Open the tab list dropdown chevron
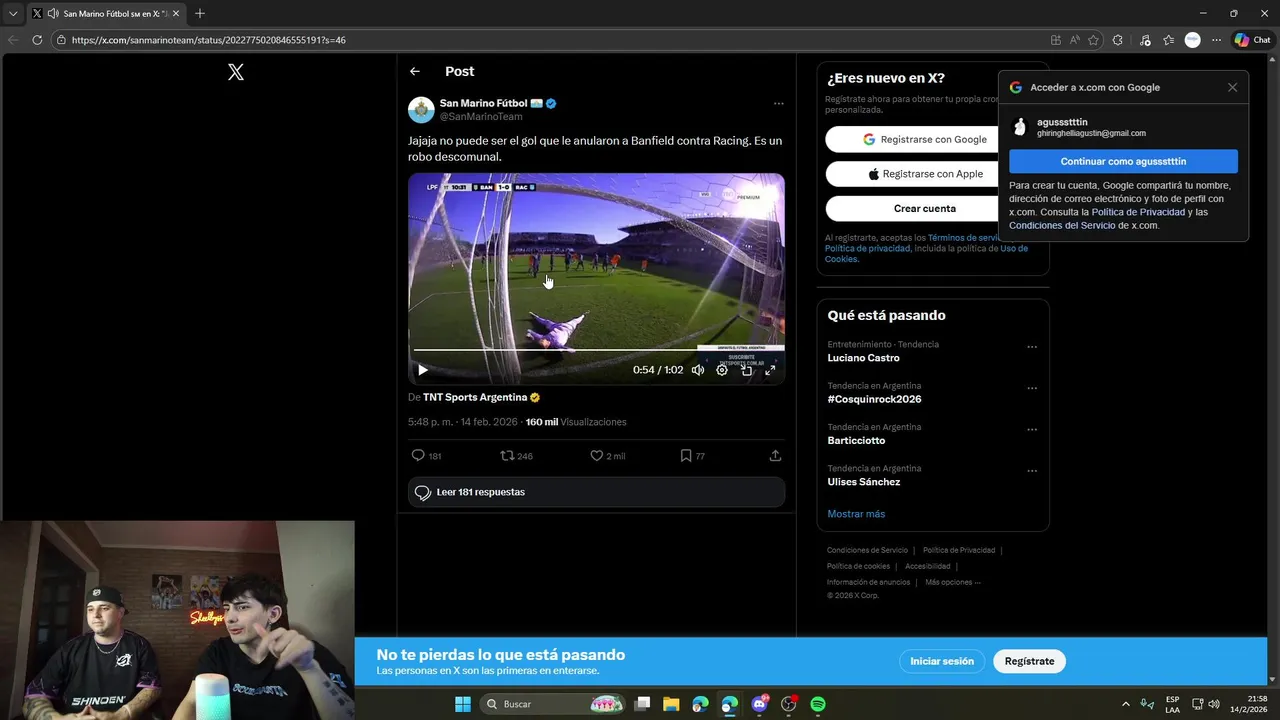 click(x=13, y=13)
